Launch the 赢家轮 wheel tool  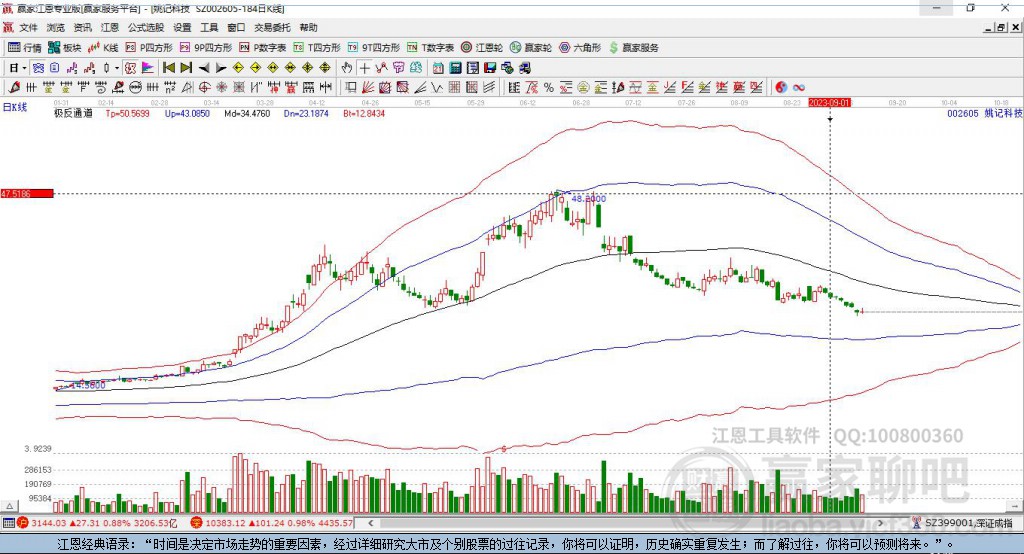coord(530,48)
